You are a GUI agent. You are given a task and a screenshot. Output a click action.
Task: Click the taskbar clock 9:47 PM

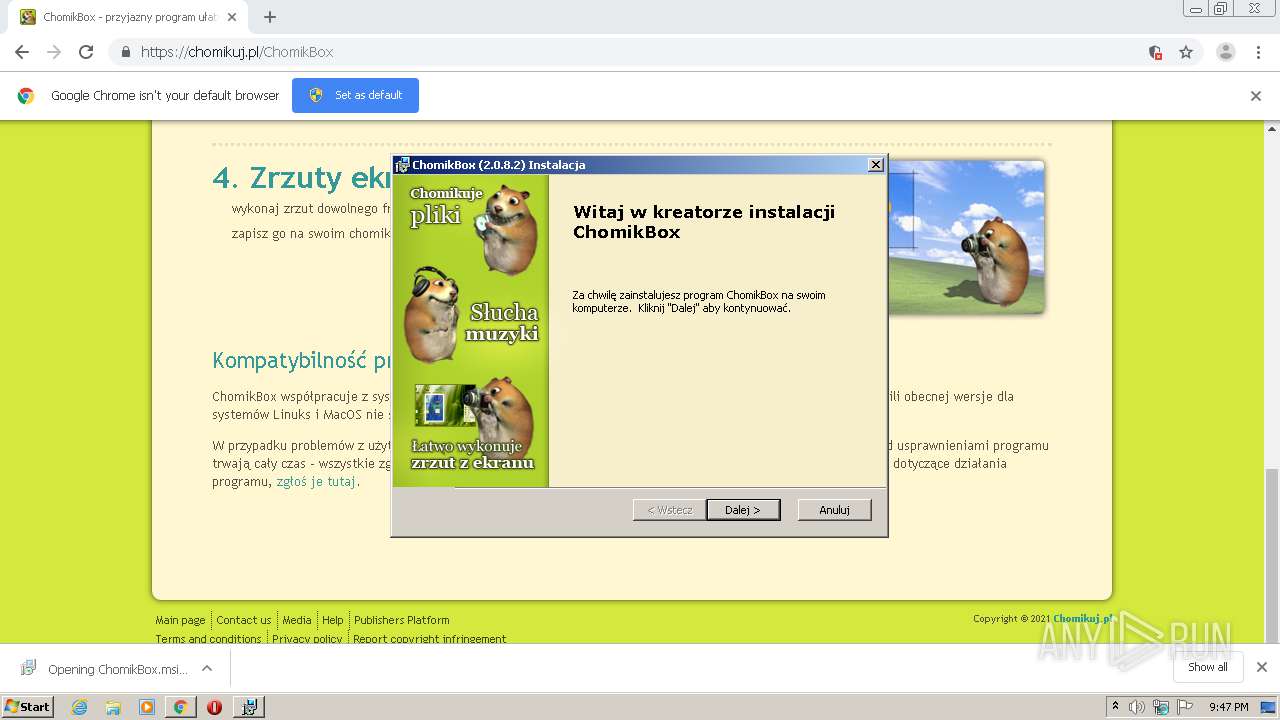point(1229,707)
